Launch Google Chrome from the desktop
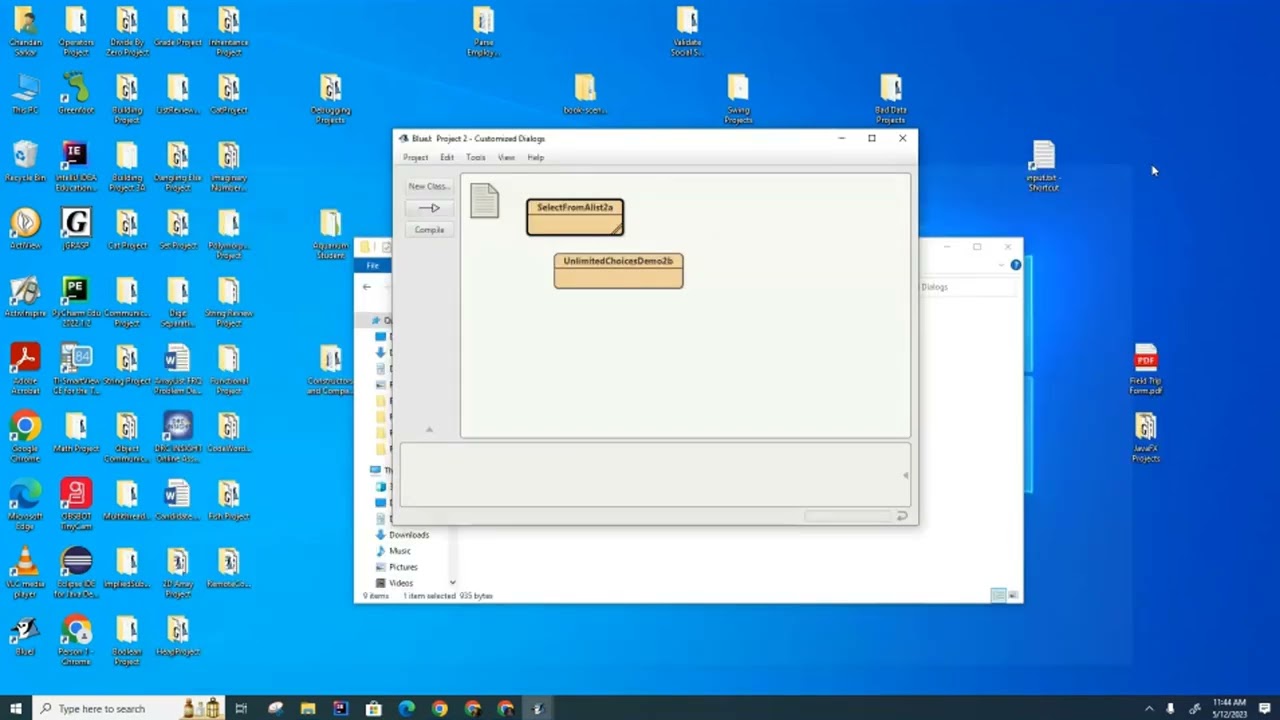1280x720 pixels. click(x=25, y=436)
